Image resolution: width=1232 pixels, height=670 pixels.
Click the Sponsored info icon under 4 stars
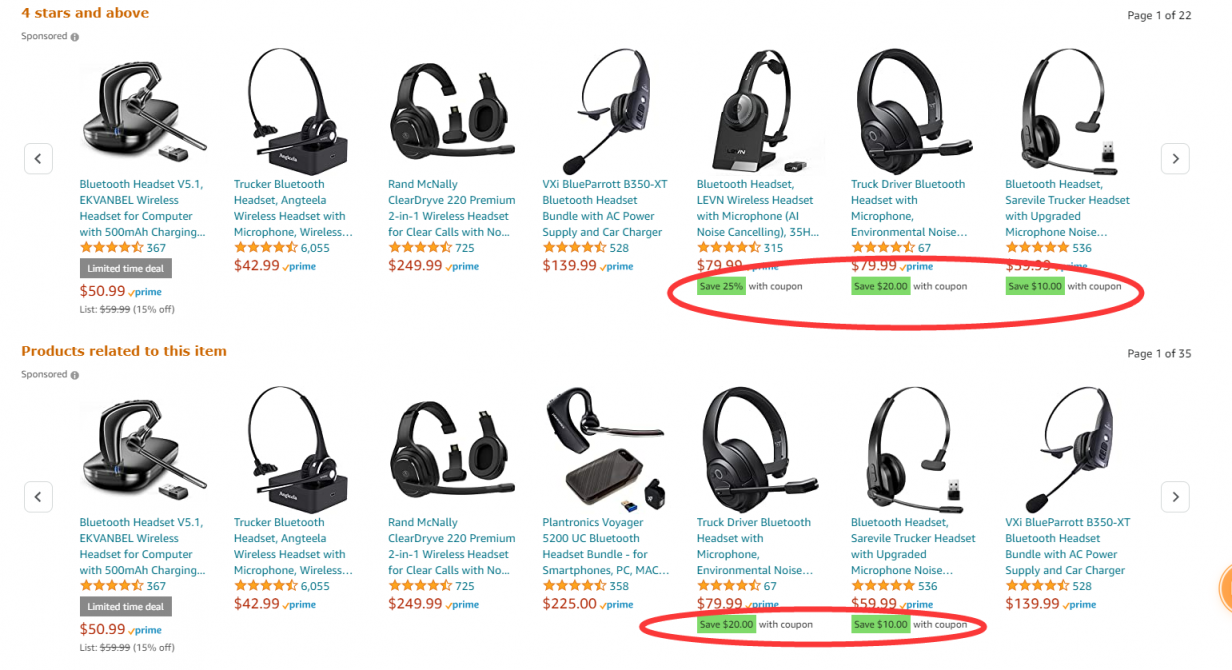(75, 37)
